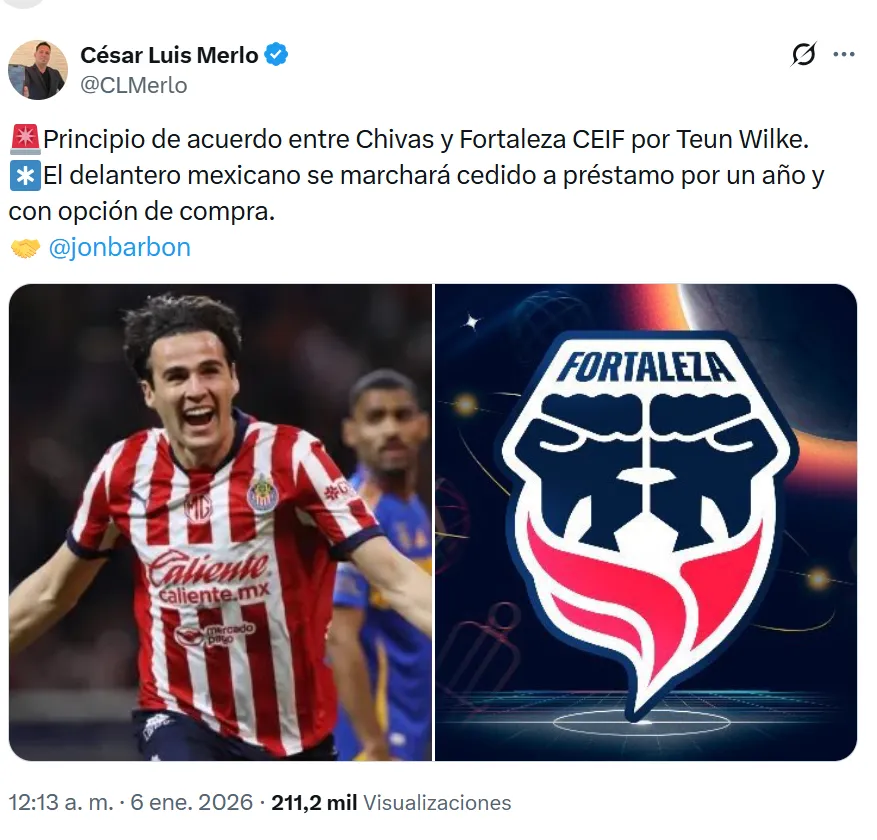The height and width of the screenshot is (840, 877).
Task: Click the 6 ene. 2026 date
Action: pyautogui.click(x=192, y=803)
